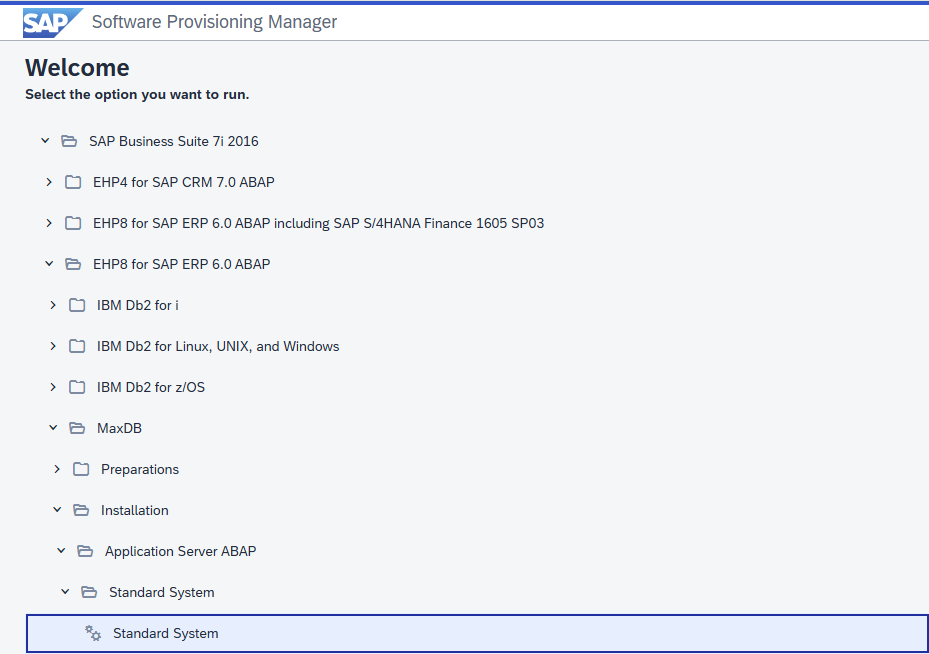
Task: Click the SAP logo
Action: tap(52, 23)
